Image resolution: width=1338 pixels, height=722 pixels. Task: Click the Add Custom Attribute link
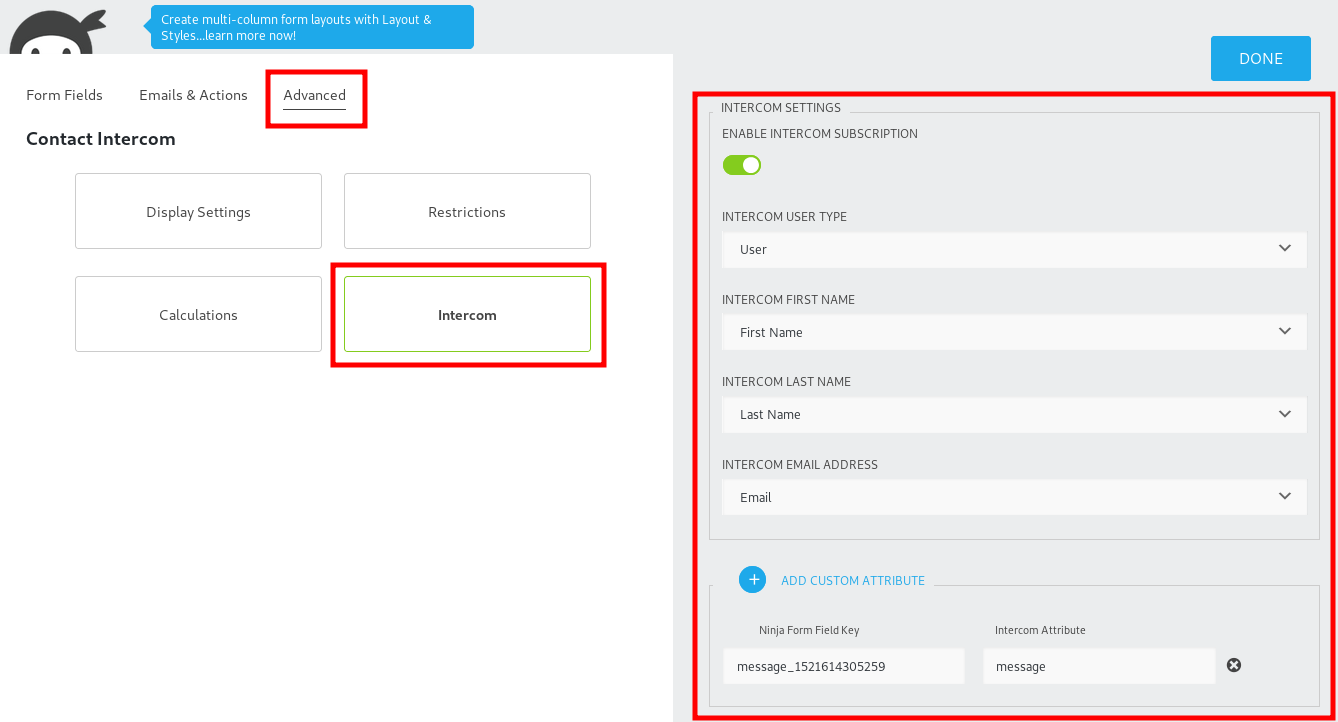[x=853, y=580]
